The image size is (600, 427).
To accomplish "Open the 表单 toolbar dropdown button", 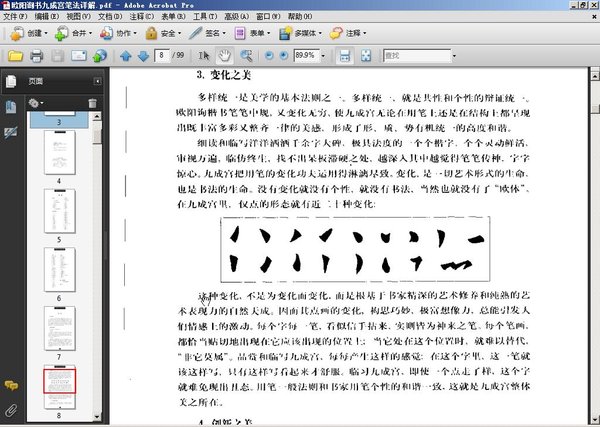I will pyautogui.click(x=252, y=34).
